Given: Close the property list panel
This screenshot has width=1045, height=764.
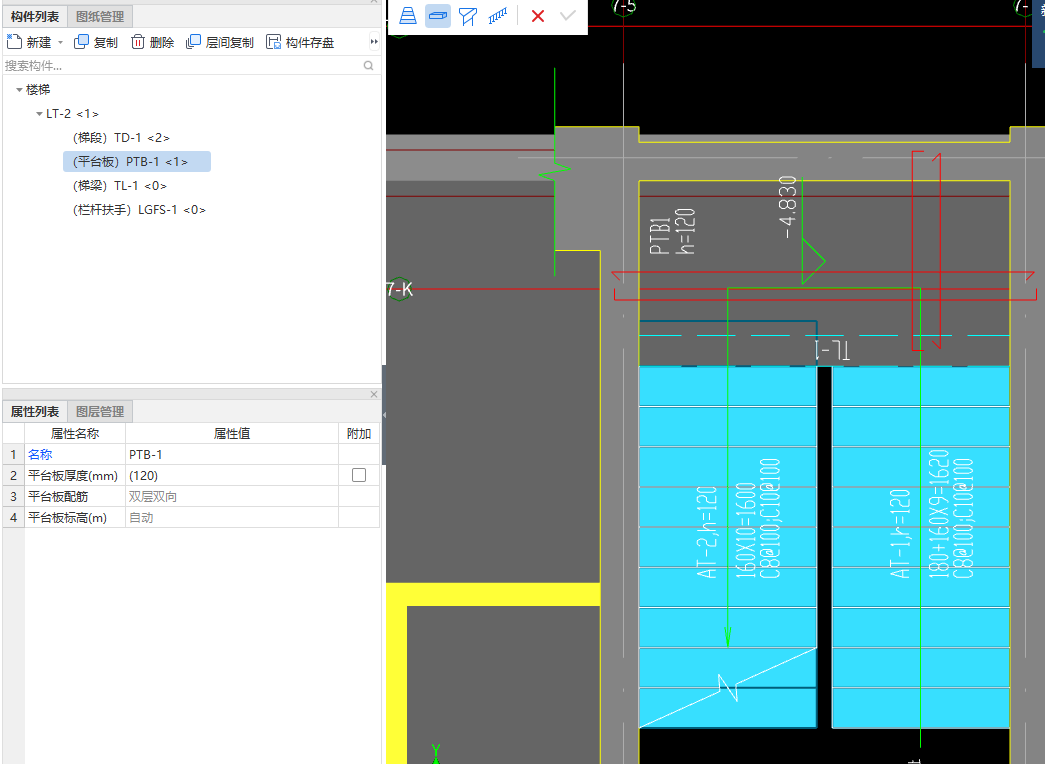Looking at the screenshot, I should (374, 394).
